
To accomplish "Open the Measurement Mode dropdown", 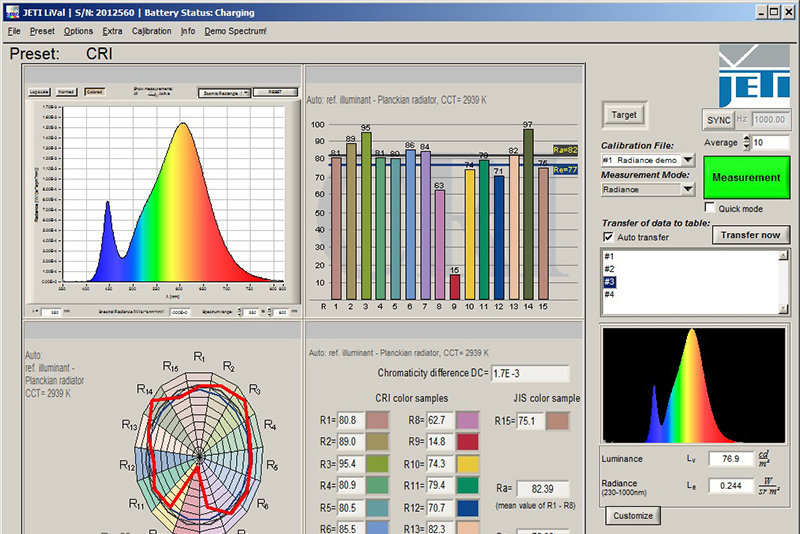I will pos(648,189).
